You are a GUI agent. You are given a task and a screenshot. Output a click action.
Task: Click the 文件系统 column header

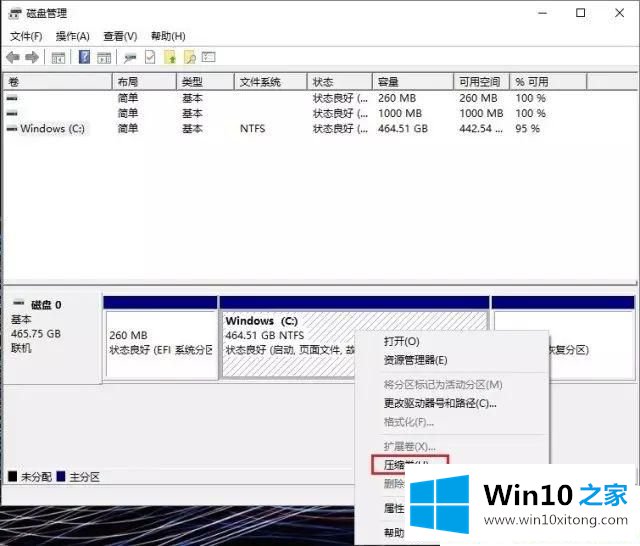click(x=271, y=82)
